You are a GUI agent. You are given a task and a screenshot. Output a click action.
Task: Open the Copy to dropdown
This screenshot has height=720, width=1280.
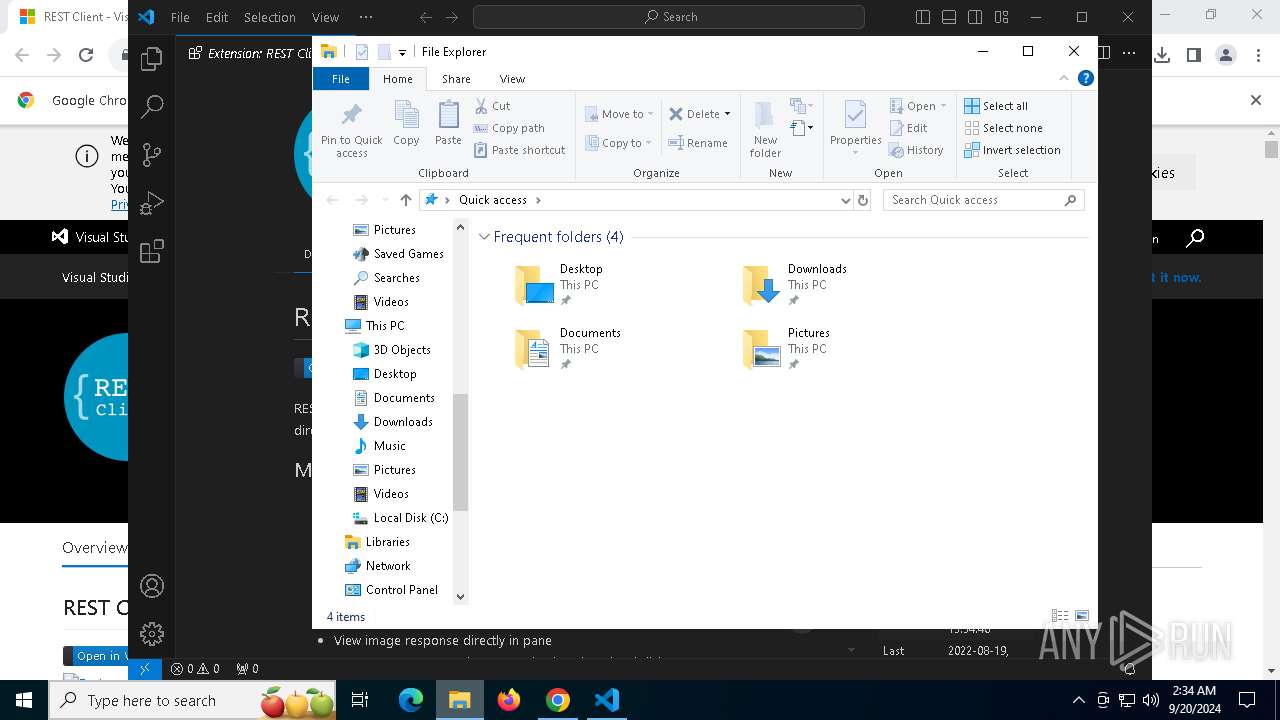coord(619,143)
